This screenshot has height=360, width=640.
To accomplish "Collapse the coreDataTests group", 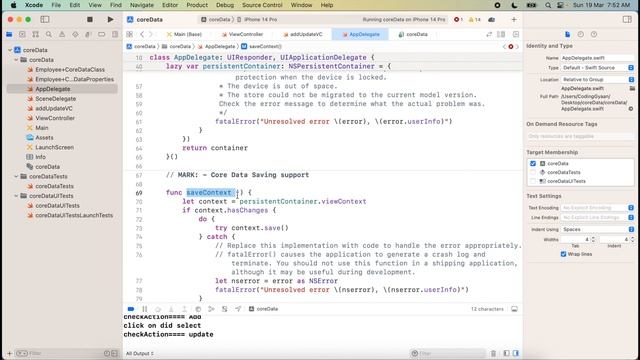I will pos(16,176).
